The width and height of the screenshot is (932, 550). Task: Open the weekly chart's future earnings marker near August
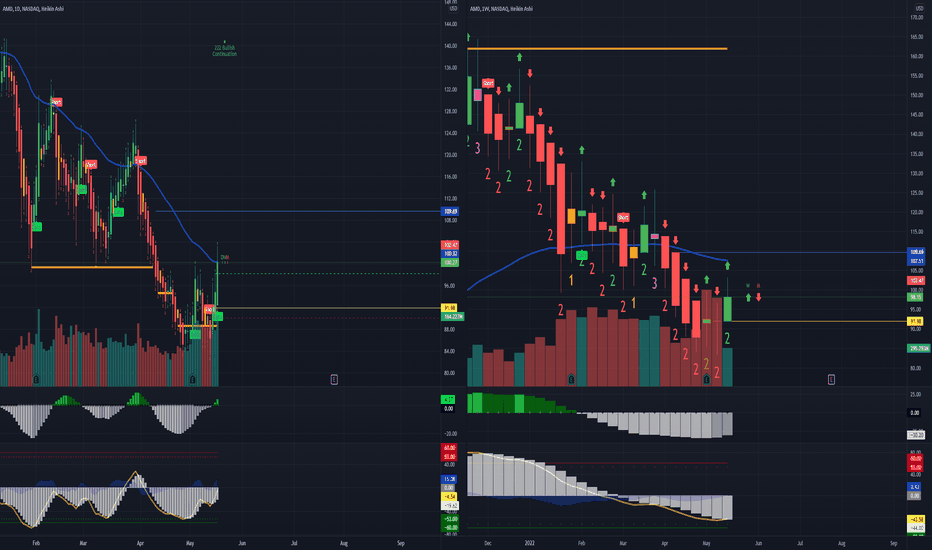[831, 379]
